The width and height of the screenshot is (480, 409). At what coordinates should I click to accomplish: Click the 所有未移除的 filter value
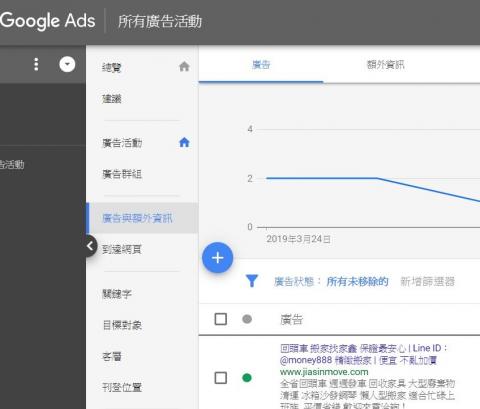[x=357, y=282]
